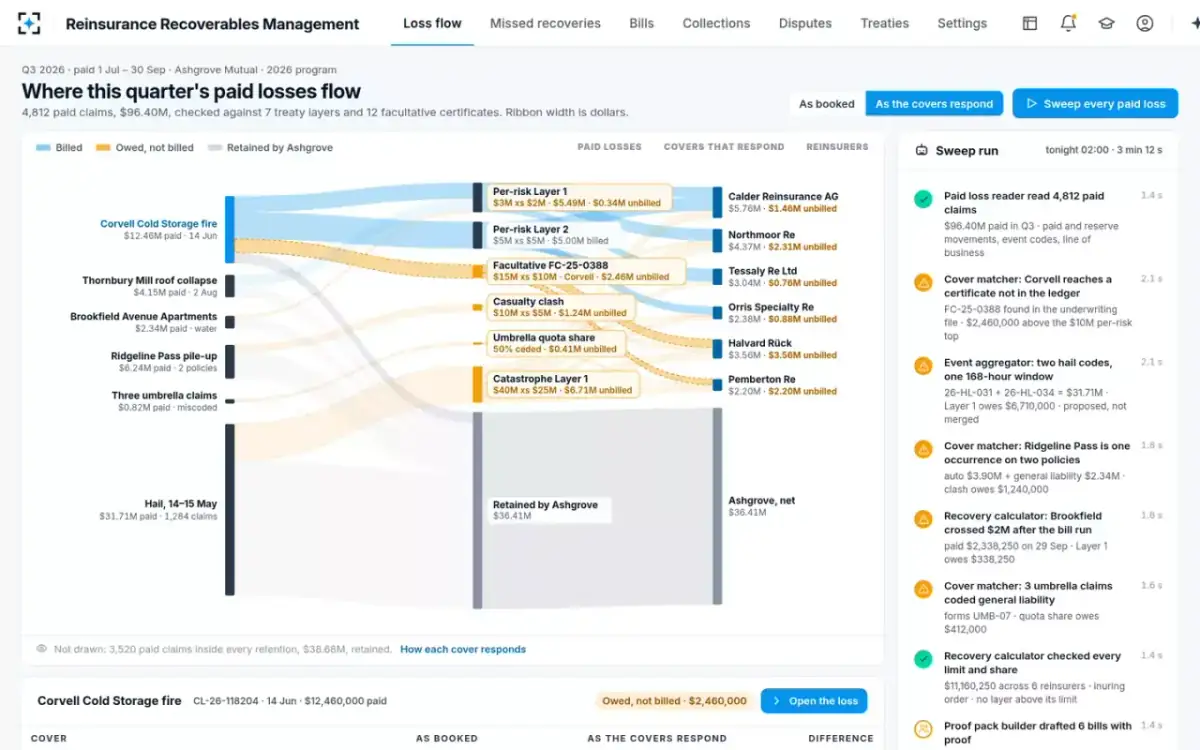Toggle the Retained by Ashgrove legend entry
This screenshot has height=750, width=1200.
pos(270,148)
